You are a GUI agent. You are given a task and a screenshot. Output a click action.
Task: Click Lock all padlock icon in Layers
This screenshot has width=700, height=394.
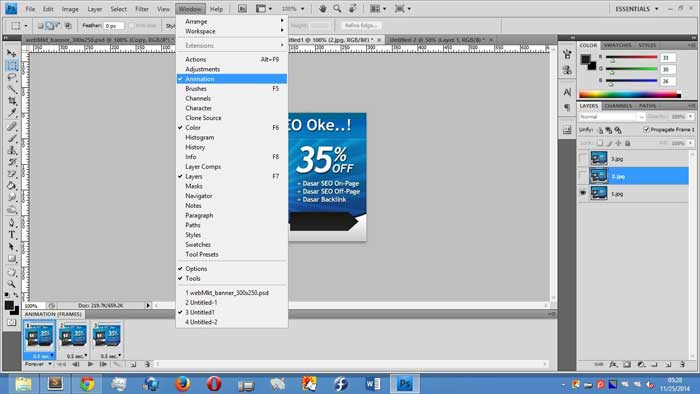627,143
